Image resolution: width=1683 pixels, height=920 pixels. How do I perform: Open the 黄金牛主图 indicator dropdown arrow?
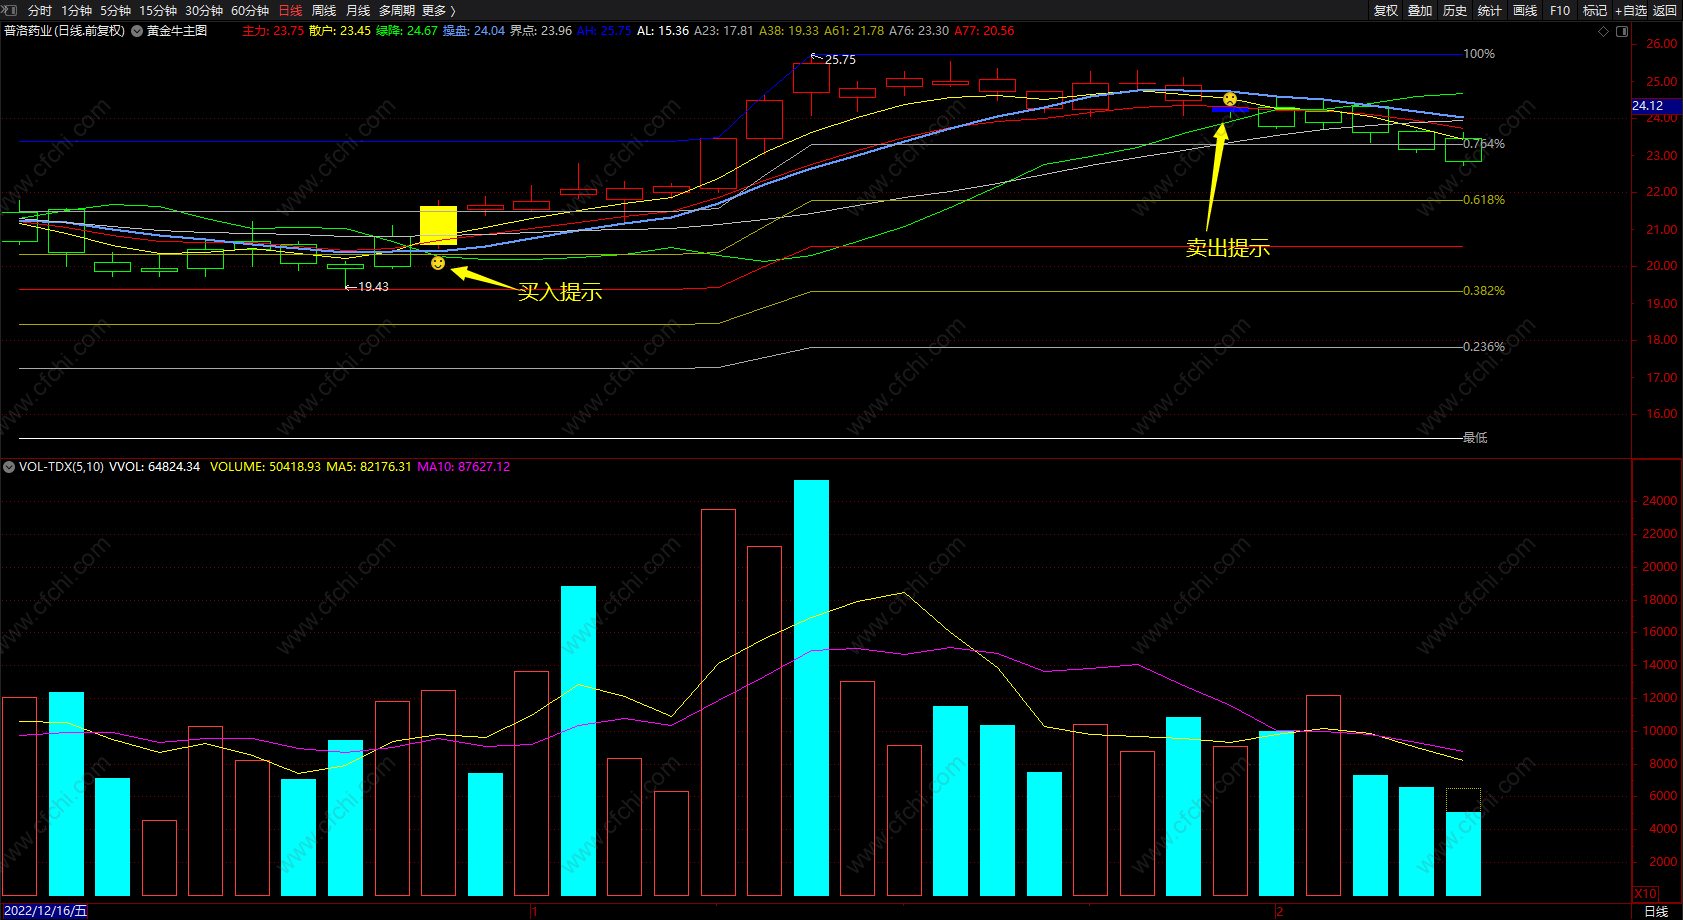137,31
